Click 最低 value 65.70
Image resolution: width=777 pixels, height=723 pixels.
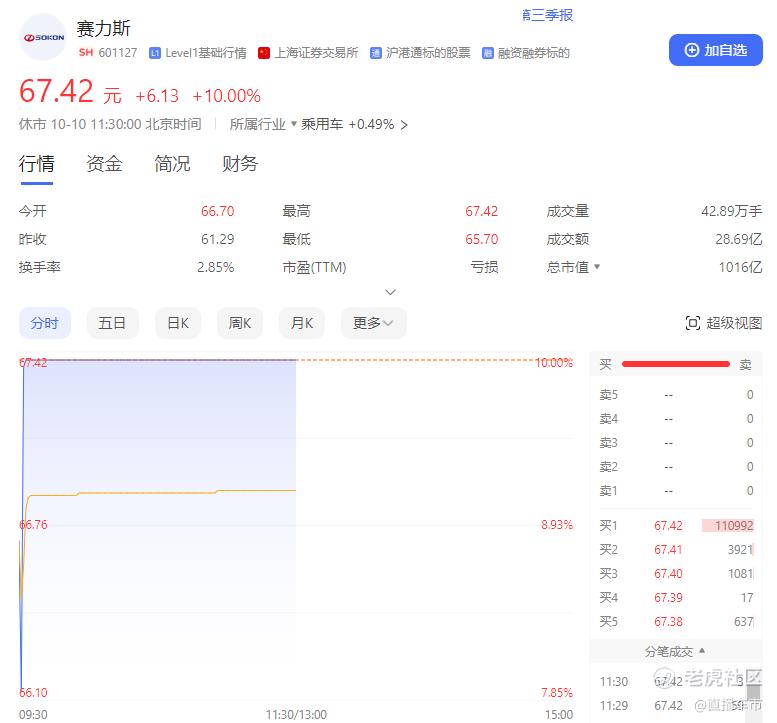(x=481, y=239)
